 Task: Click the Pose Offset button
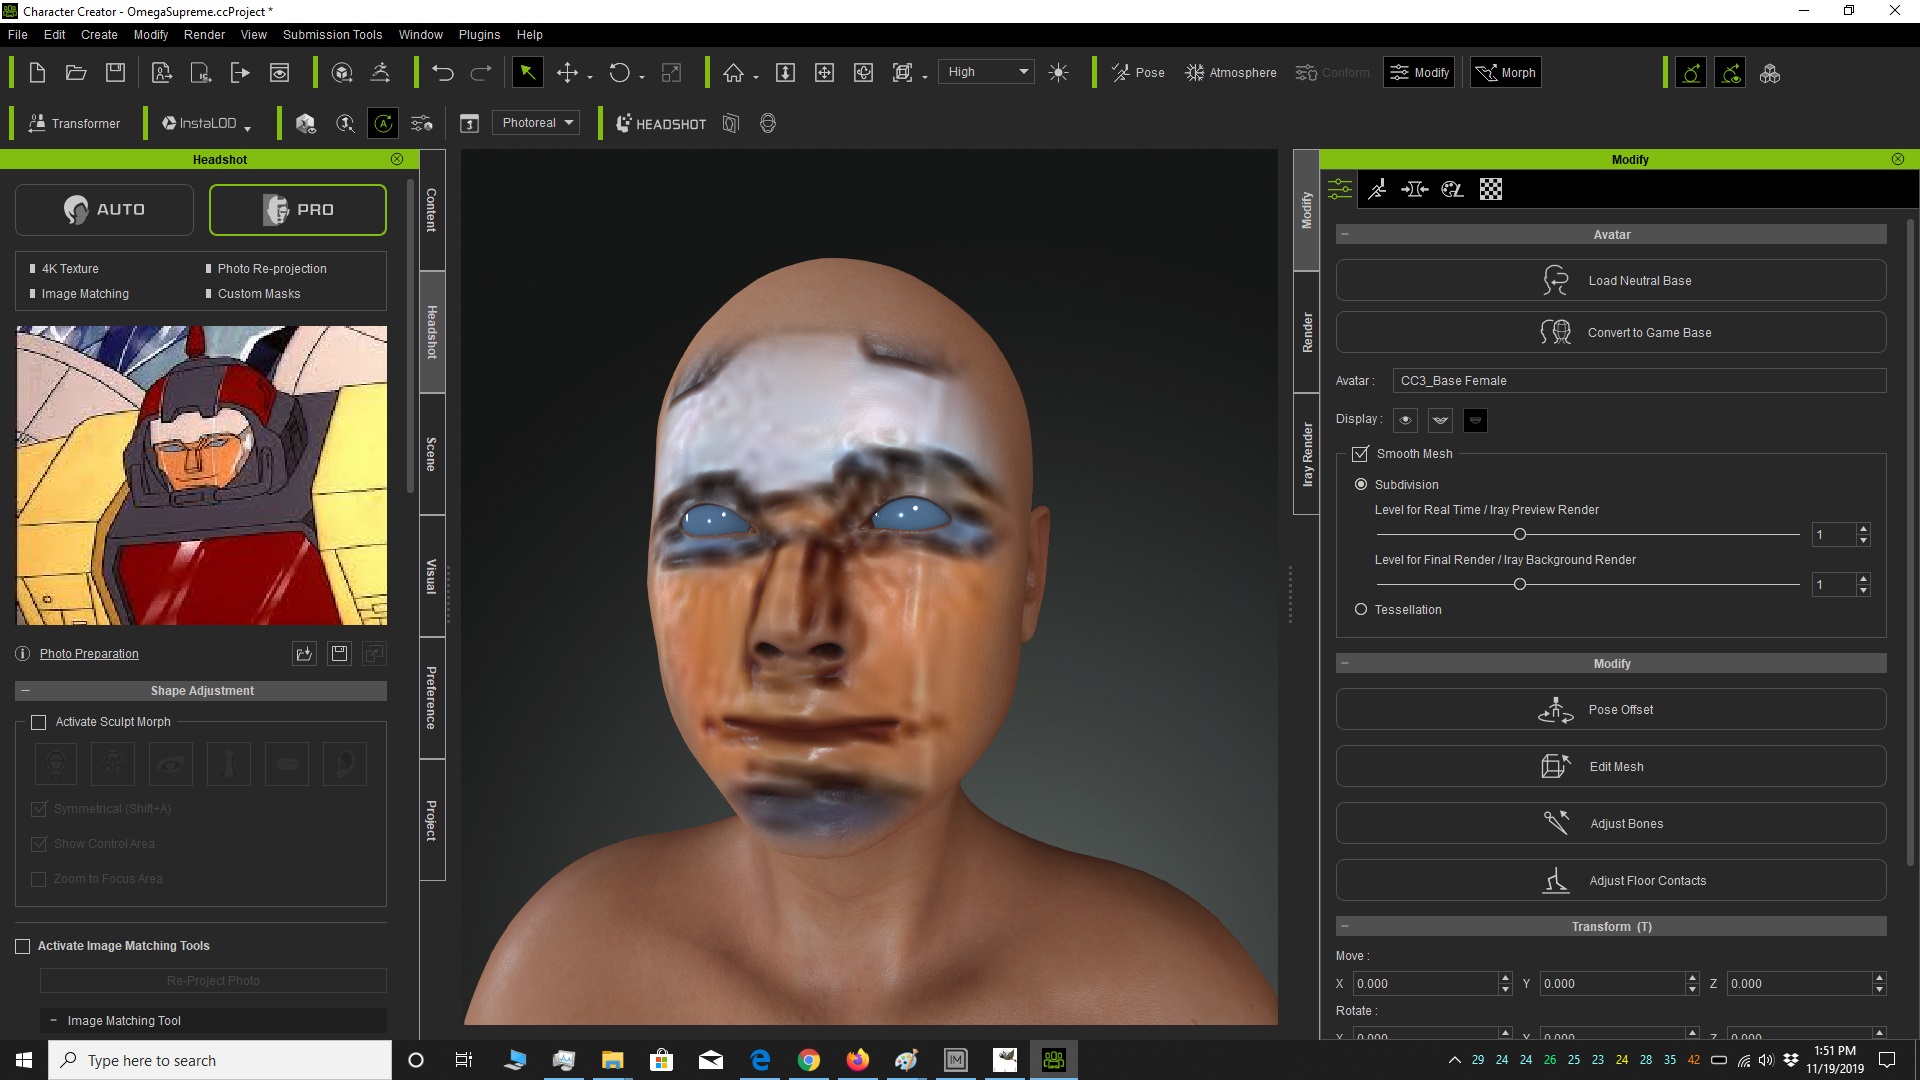[x=1611, y=709]
